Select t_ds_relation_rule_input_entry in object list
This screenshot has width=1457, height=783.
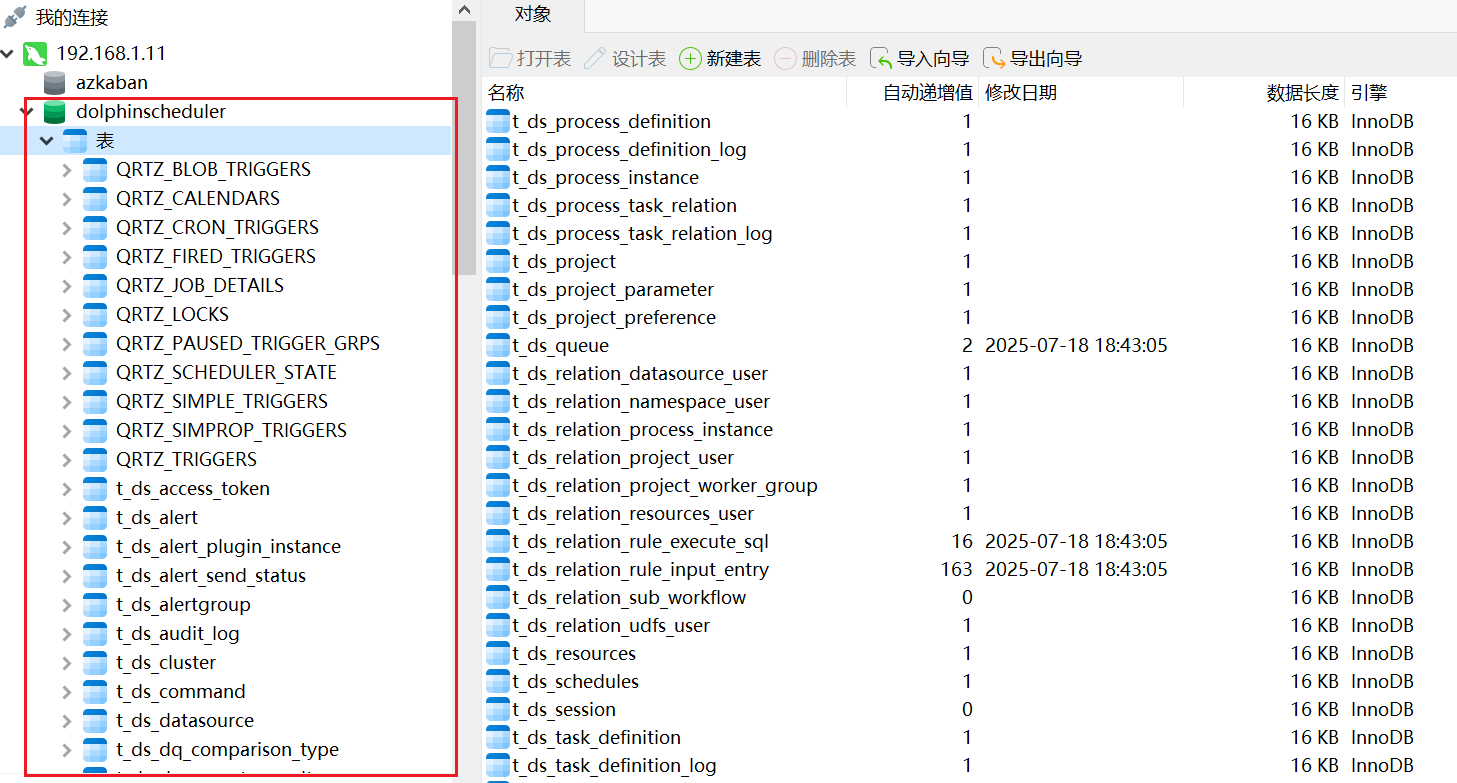640,570
